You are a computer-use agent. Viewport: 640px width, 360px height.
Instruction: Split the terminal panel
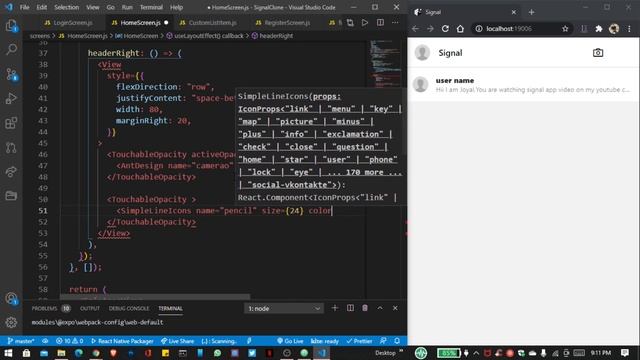[350, 308]
